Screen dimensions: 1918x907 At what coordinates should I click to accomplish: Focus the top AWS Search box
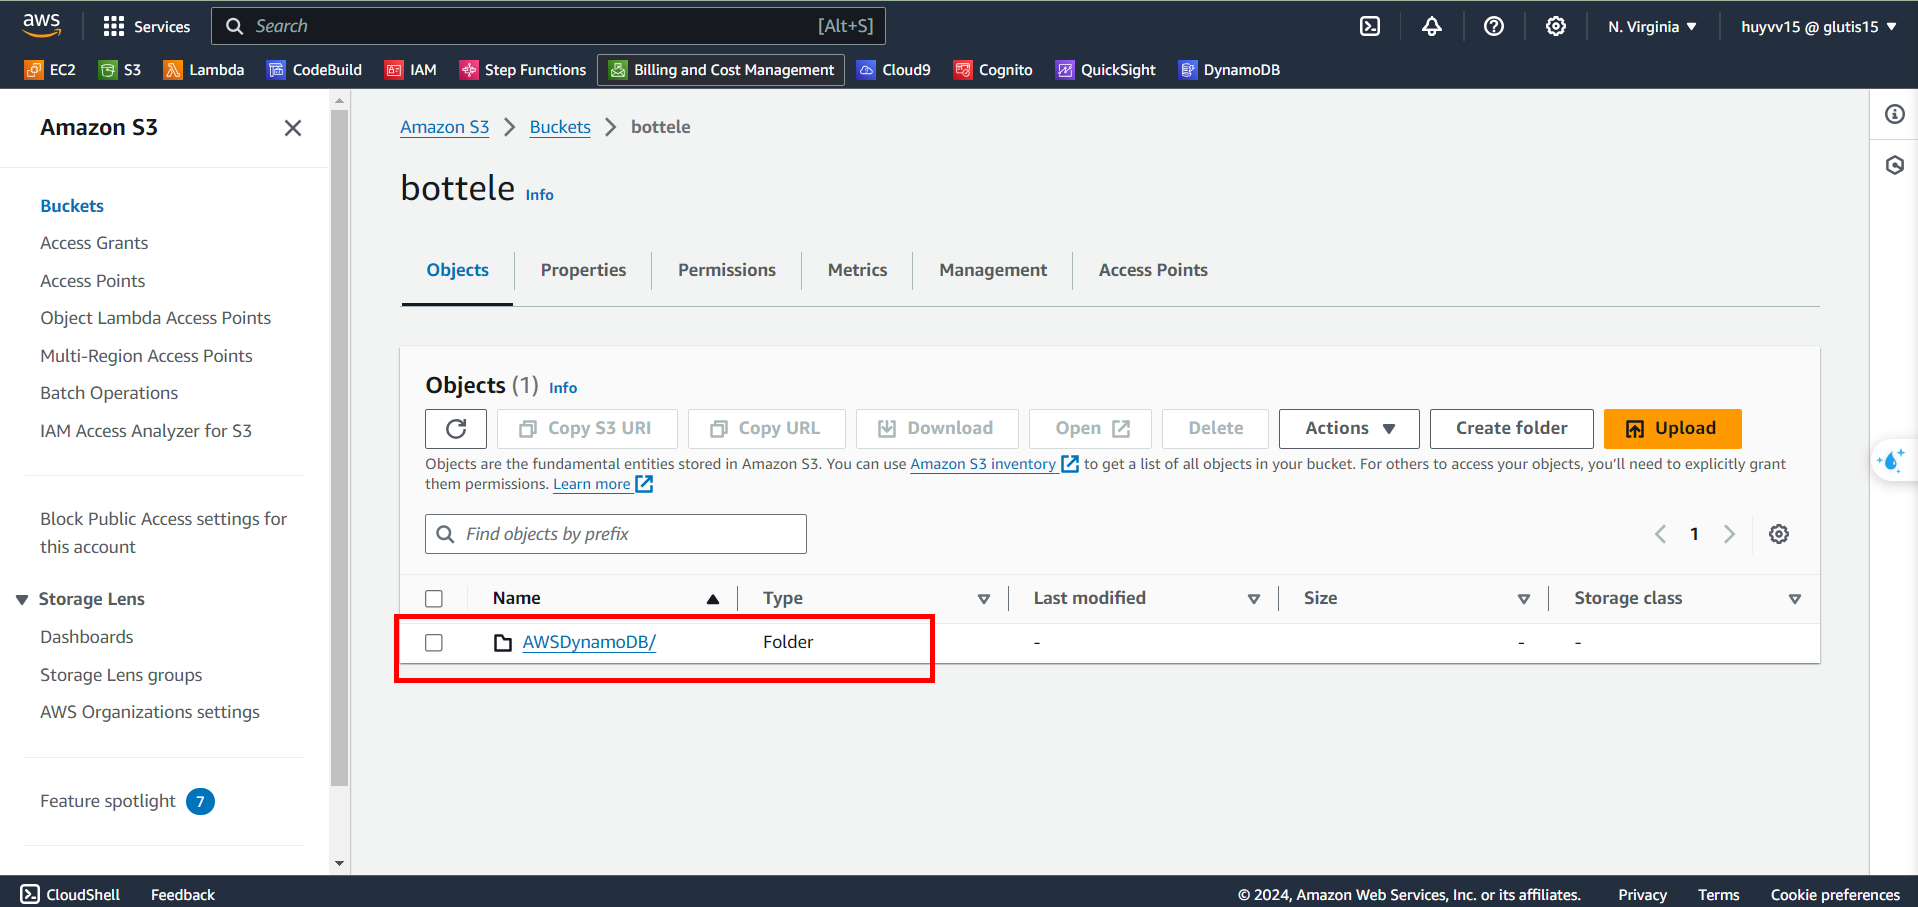pos(548,26)
